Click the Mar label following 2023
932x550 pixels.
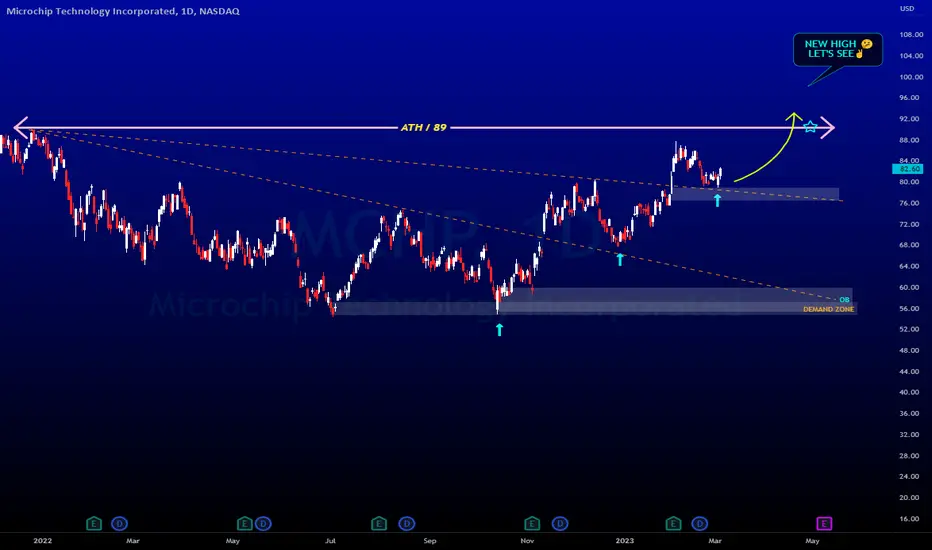point(715,541)
